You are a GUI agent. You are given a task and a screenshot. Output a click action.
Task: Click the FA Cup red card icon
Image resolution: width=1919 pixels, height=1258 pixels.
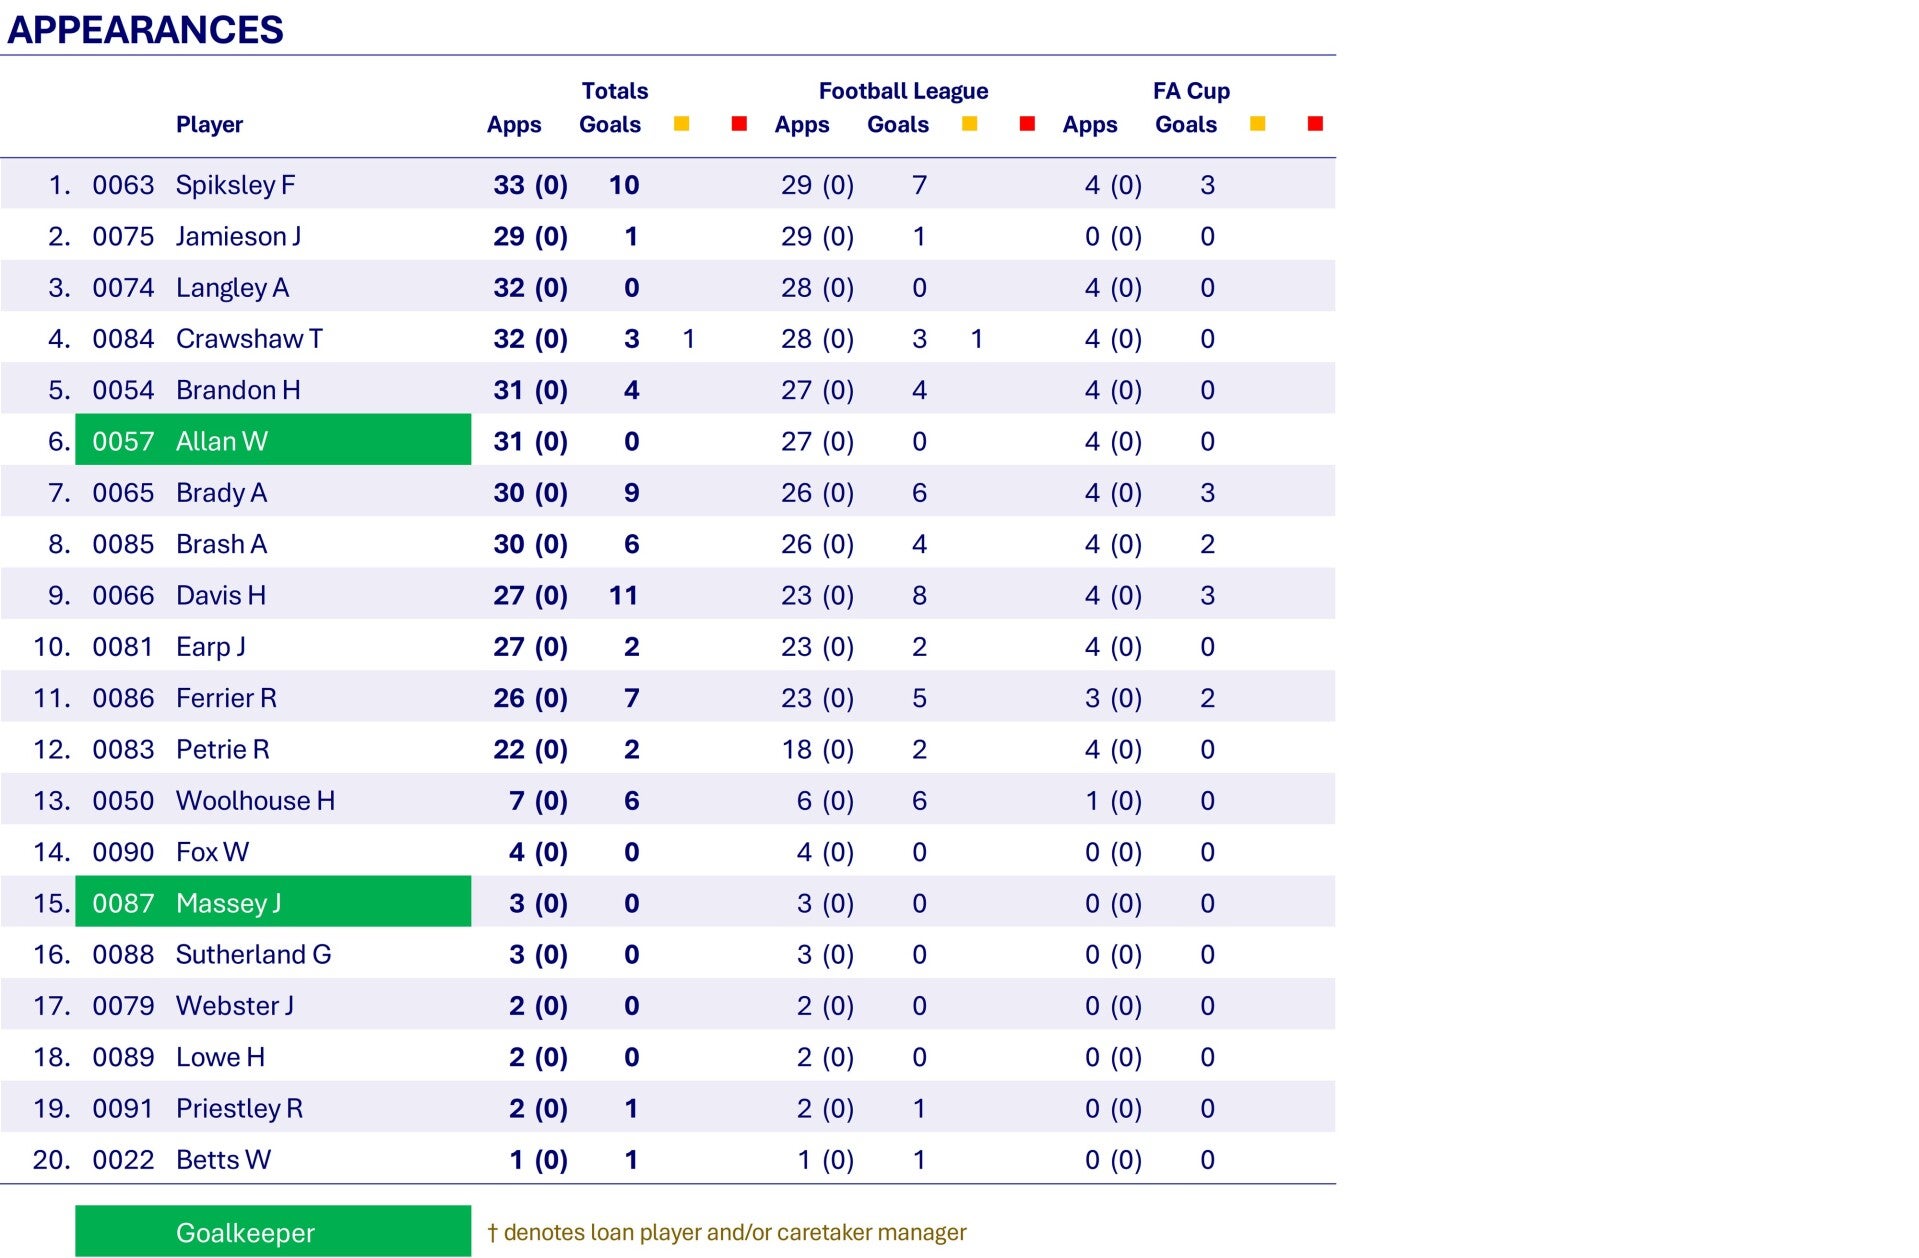pos(1315,124)
